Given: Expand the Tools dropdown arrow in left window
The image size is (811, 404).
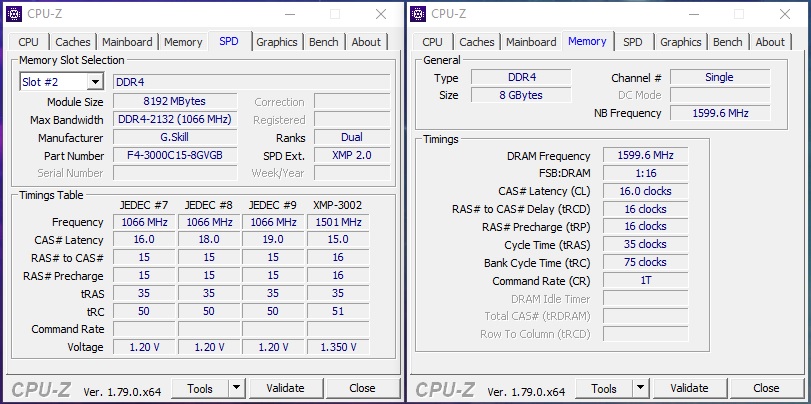Looking at the screenshot, I should pyautogui.click(x=237, y=388).
